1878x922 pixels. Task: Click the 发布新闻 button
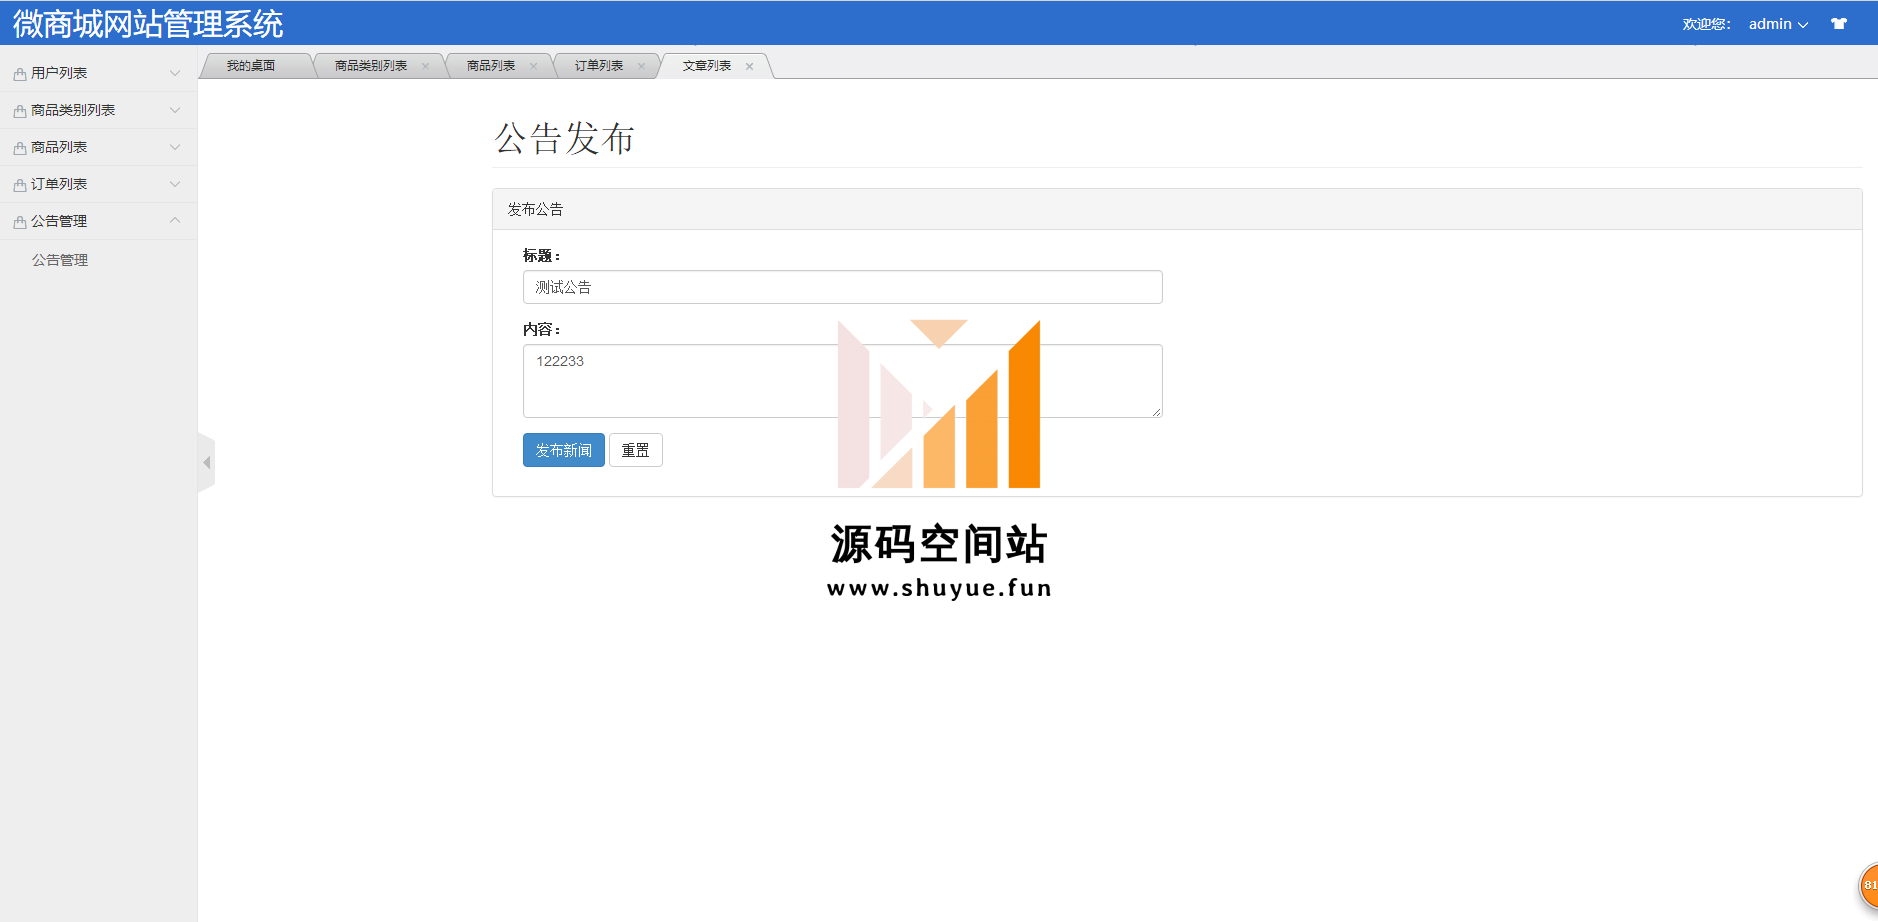564,450
